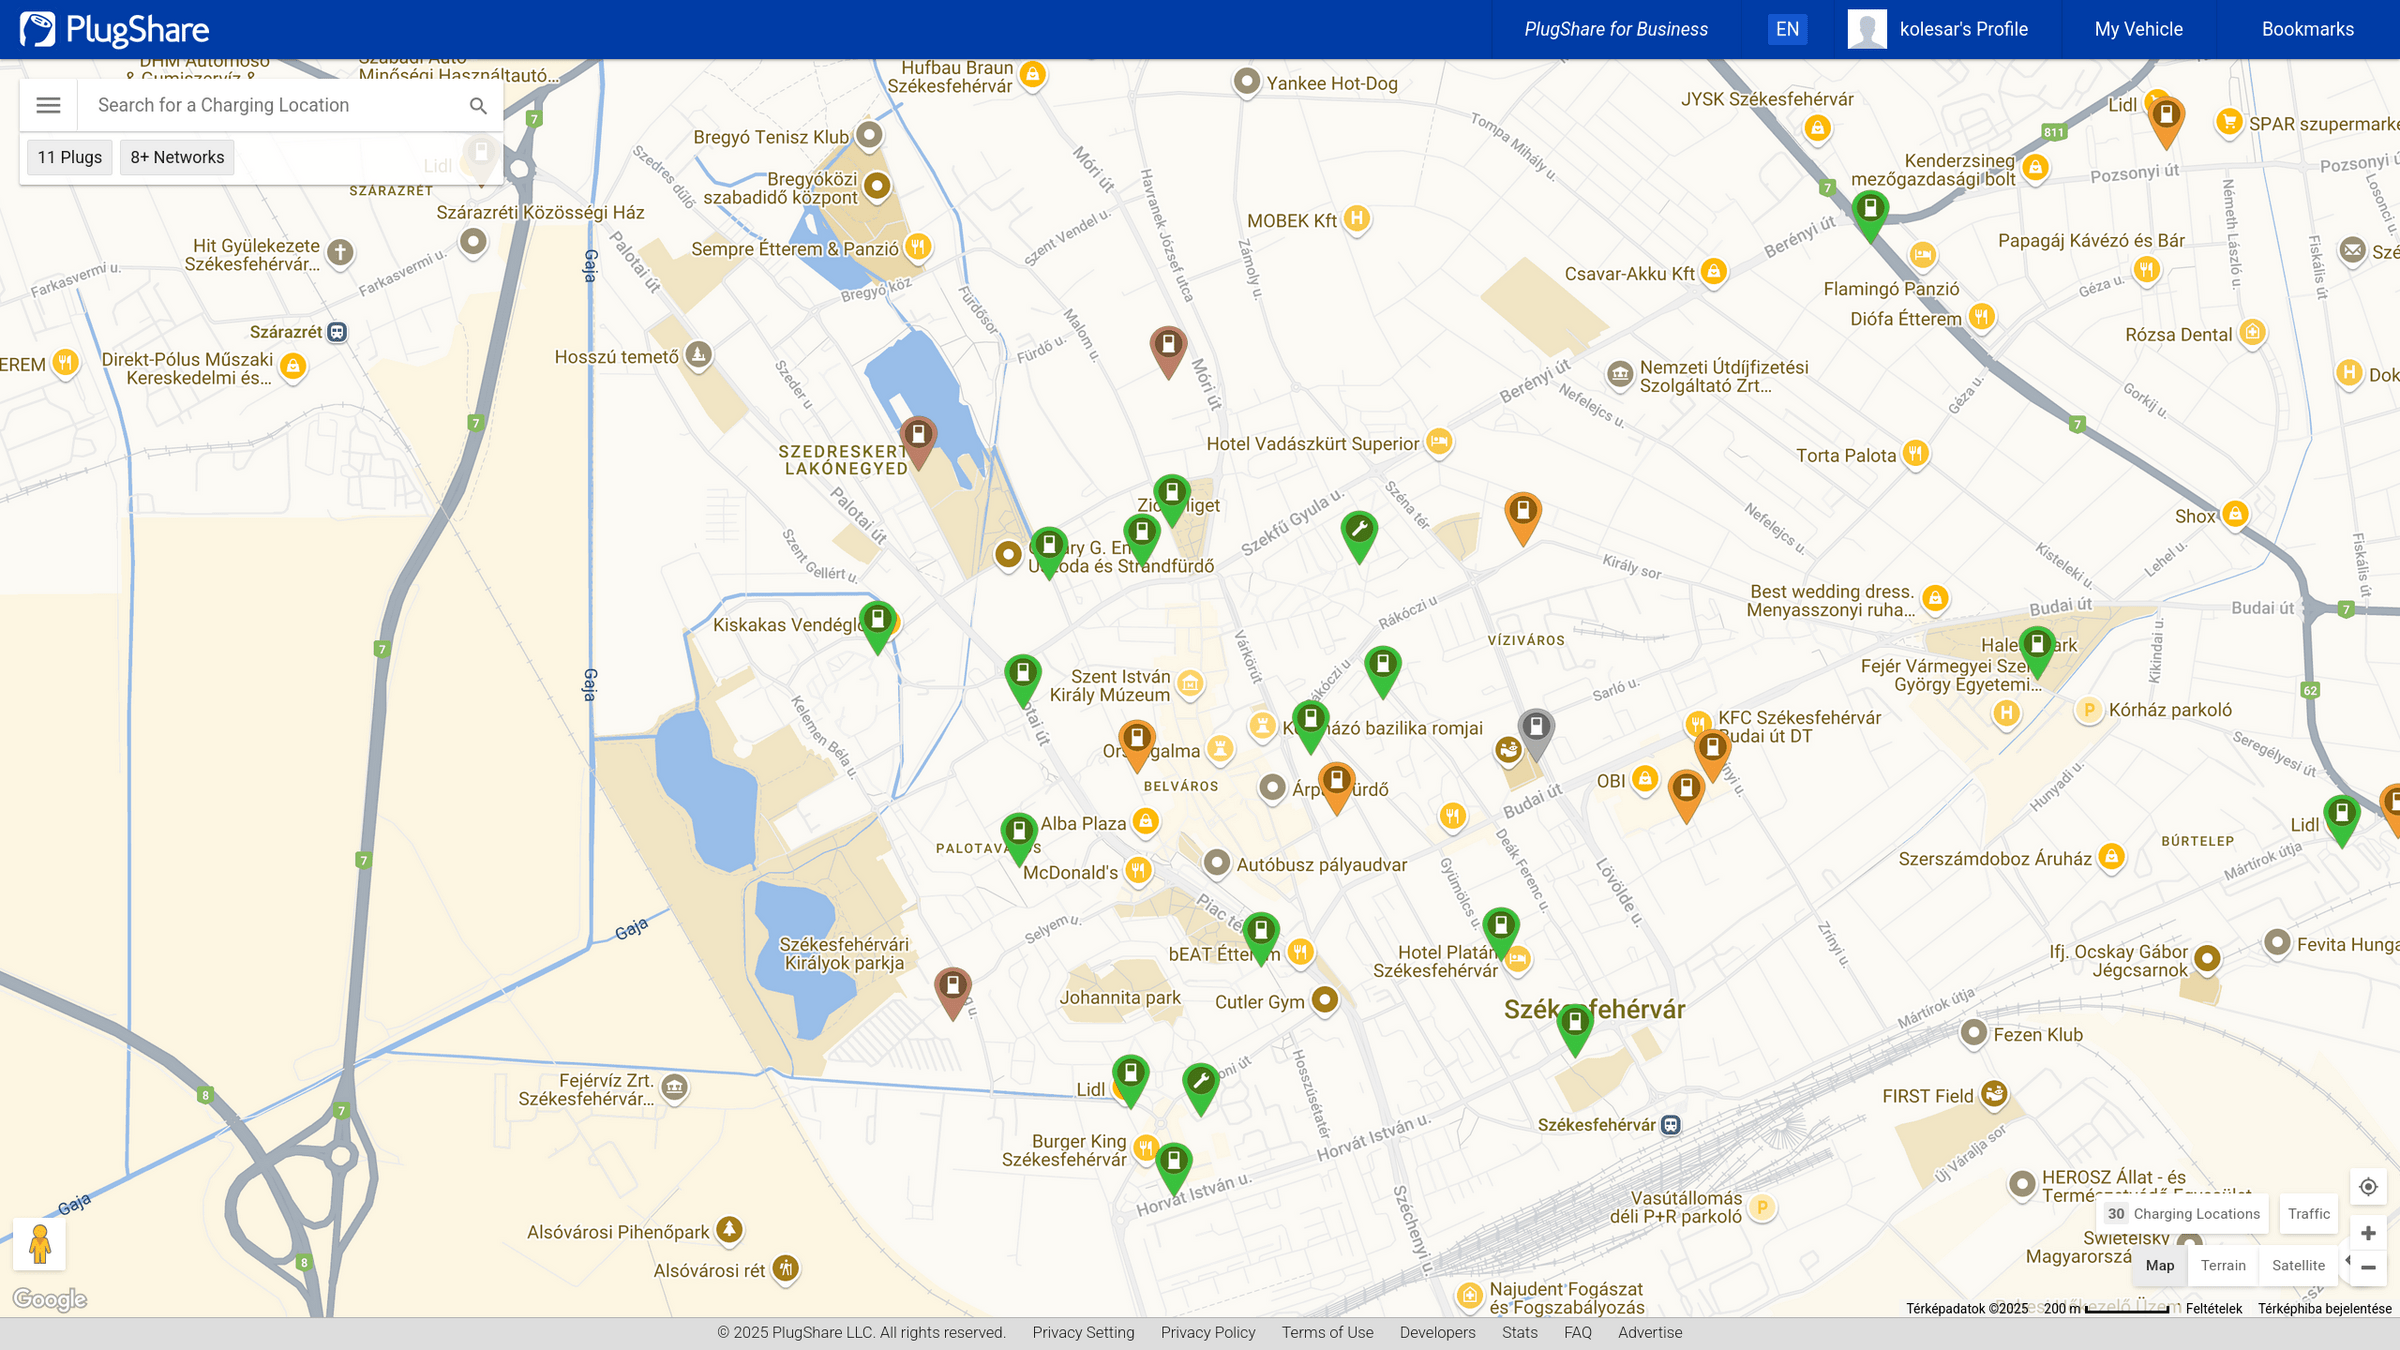Click the Street View pegman icon
Screen dimensions: 2400x1350
(x=40, y=1244)
